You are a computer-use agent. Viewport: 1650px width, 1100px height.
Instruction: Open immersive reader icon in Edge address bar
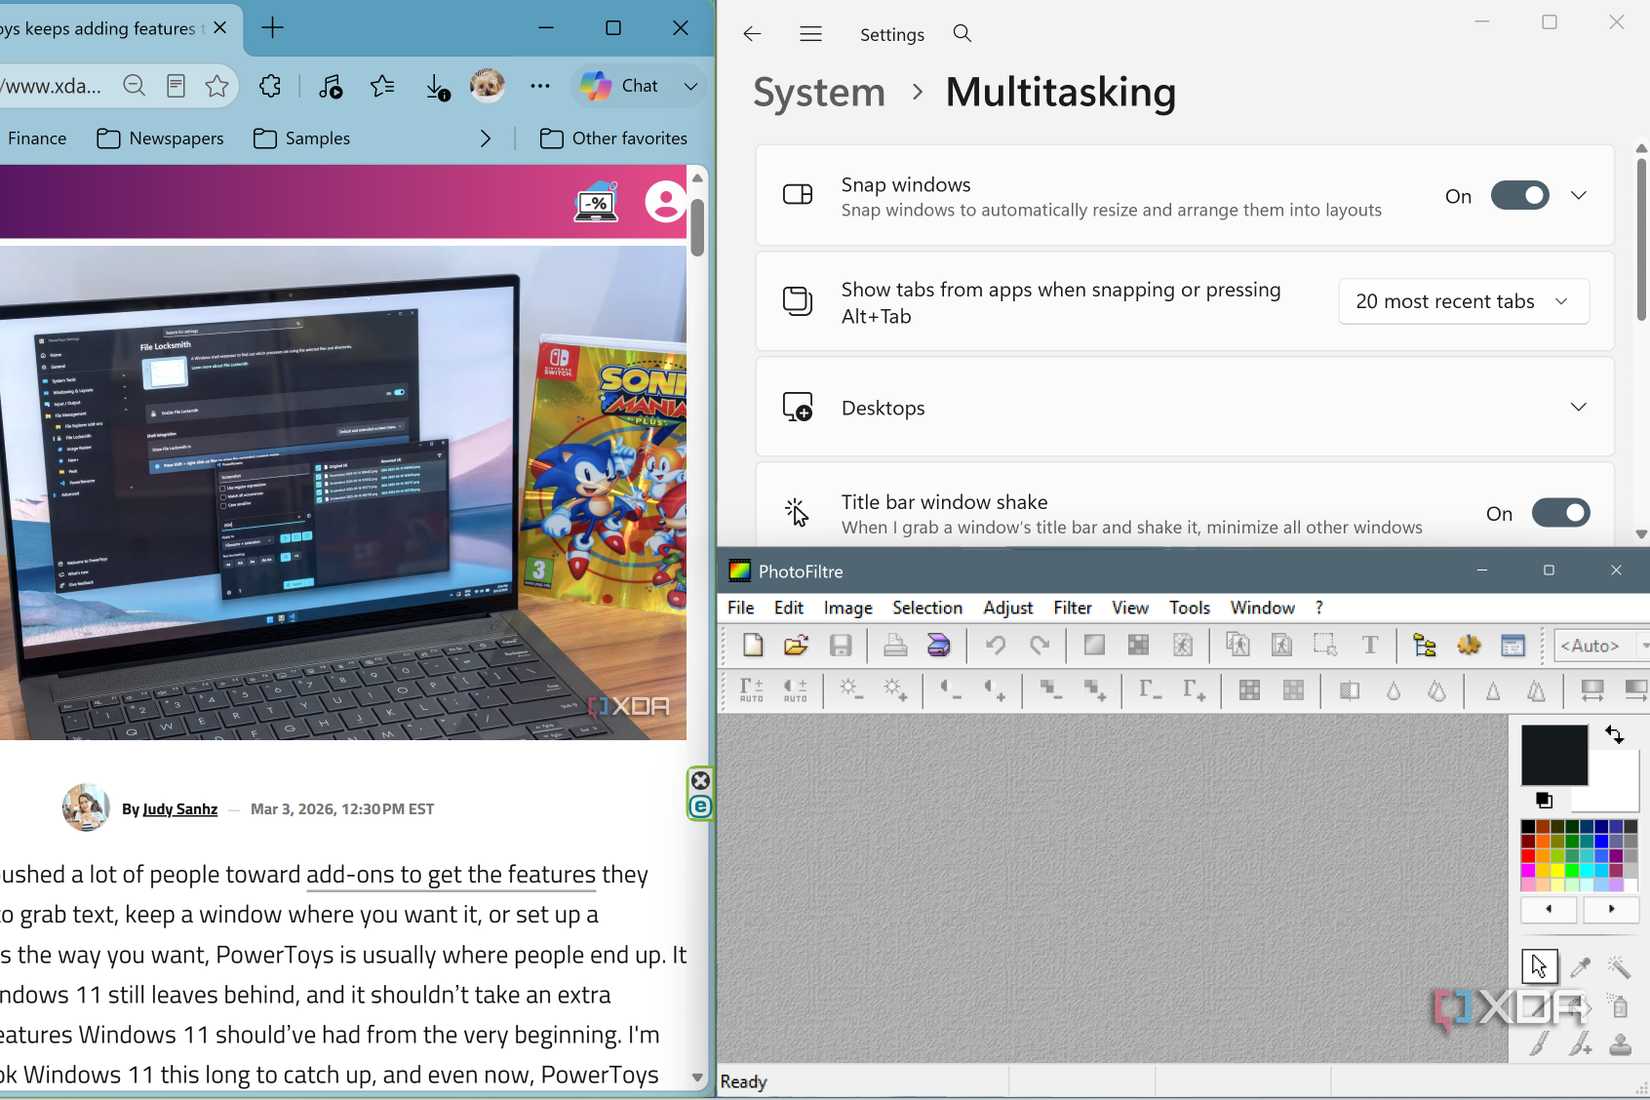click(x=176, y=86)
